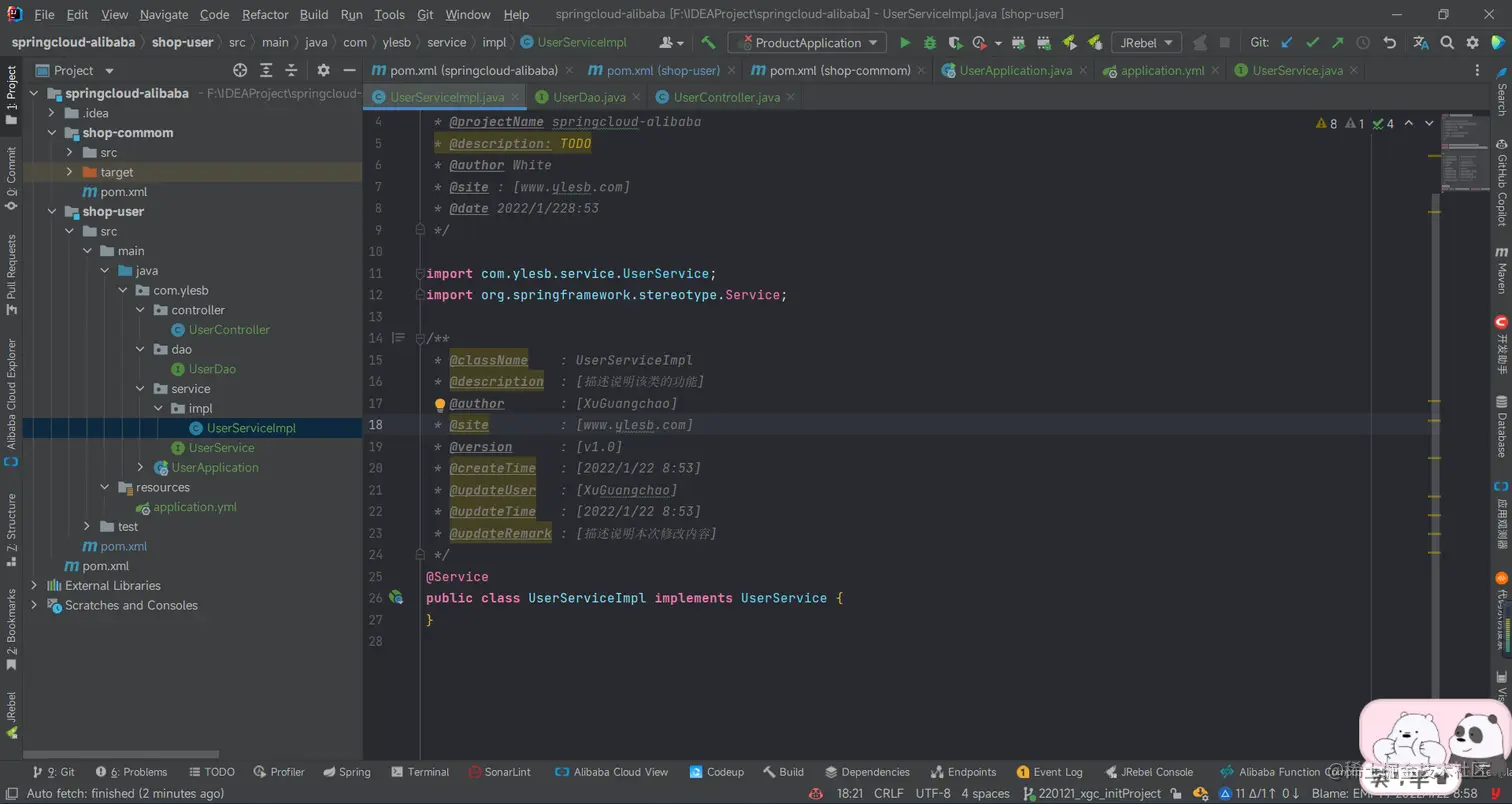The image size is (1512, 804).
Task: Click the 220121_xgc_initProject branch widget
Action: point(1092,793)
